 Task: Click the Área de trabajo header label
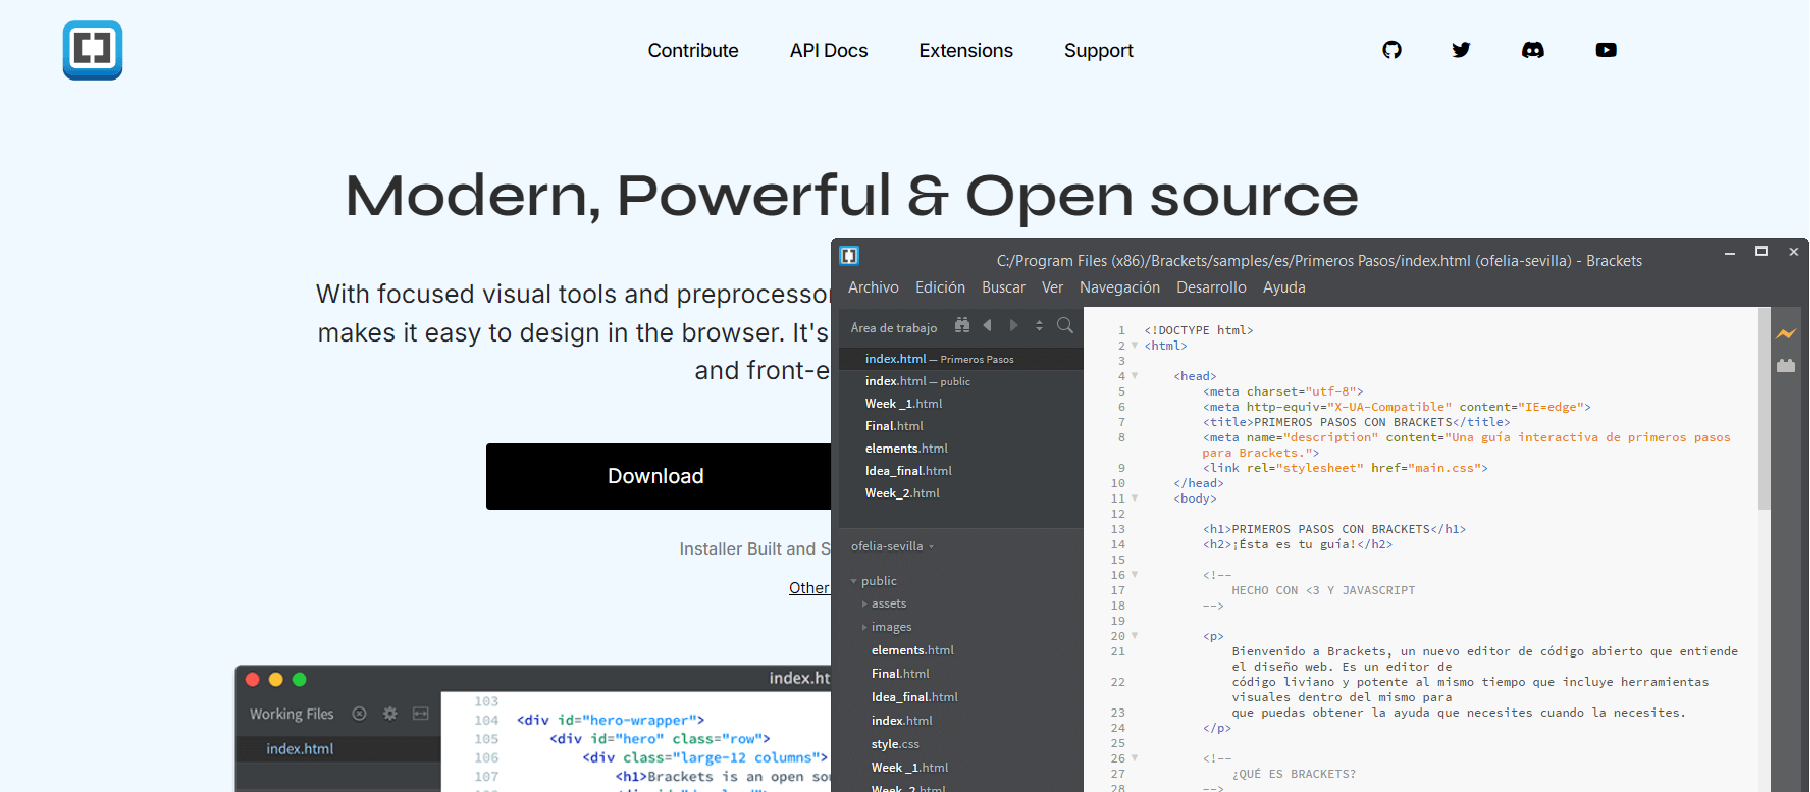pyautogui.click(x=894, y=328)
